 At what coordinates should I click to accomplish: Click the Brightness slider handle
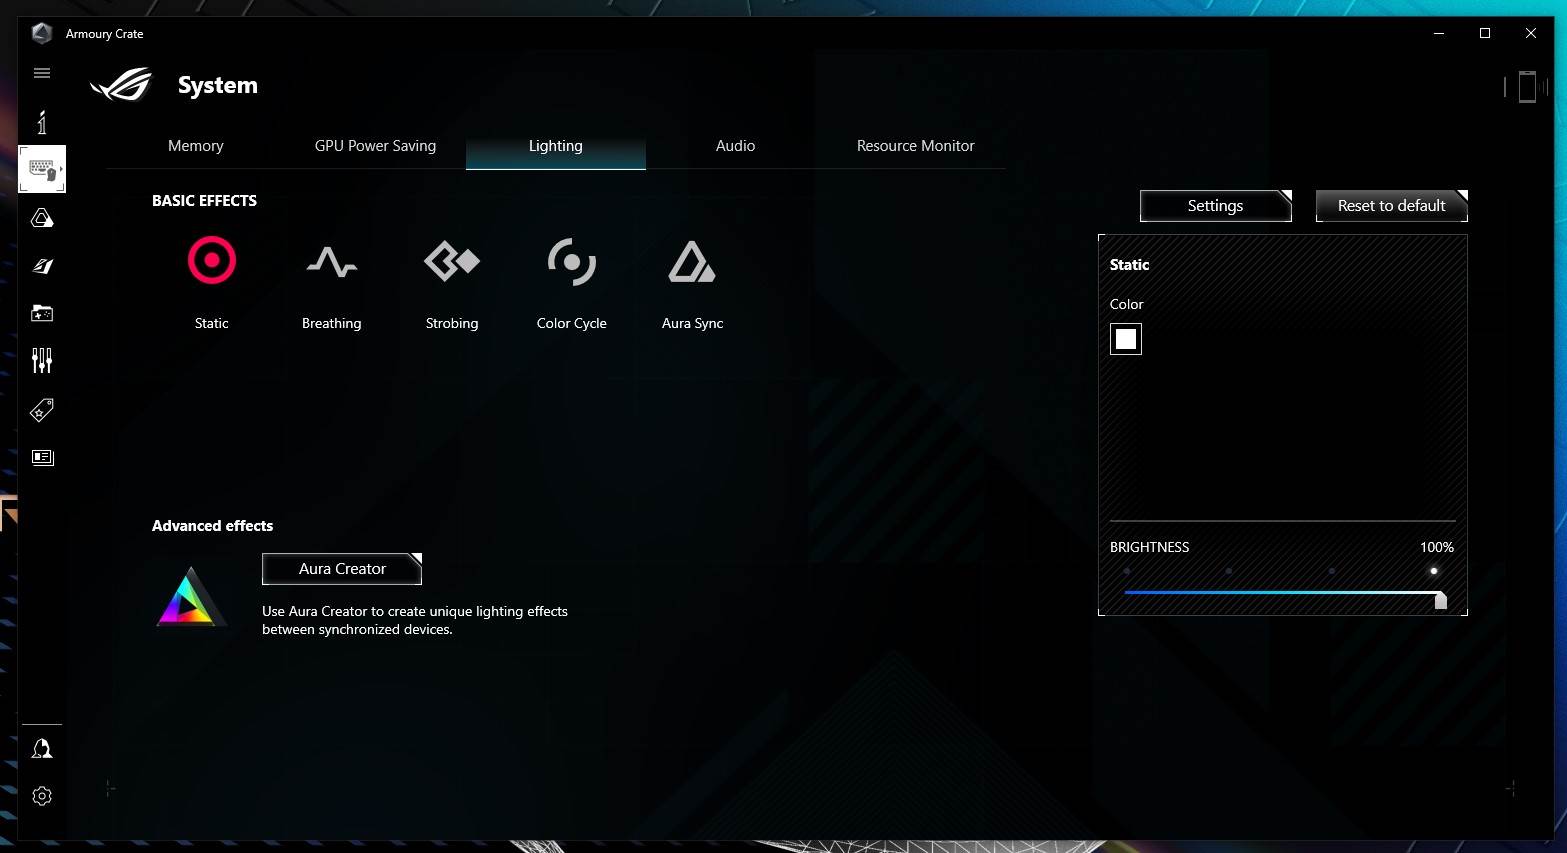1440,599
